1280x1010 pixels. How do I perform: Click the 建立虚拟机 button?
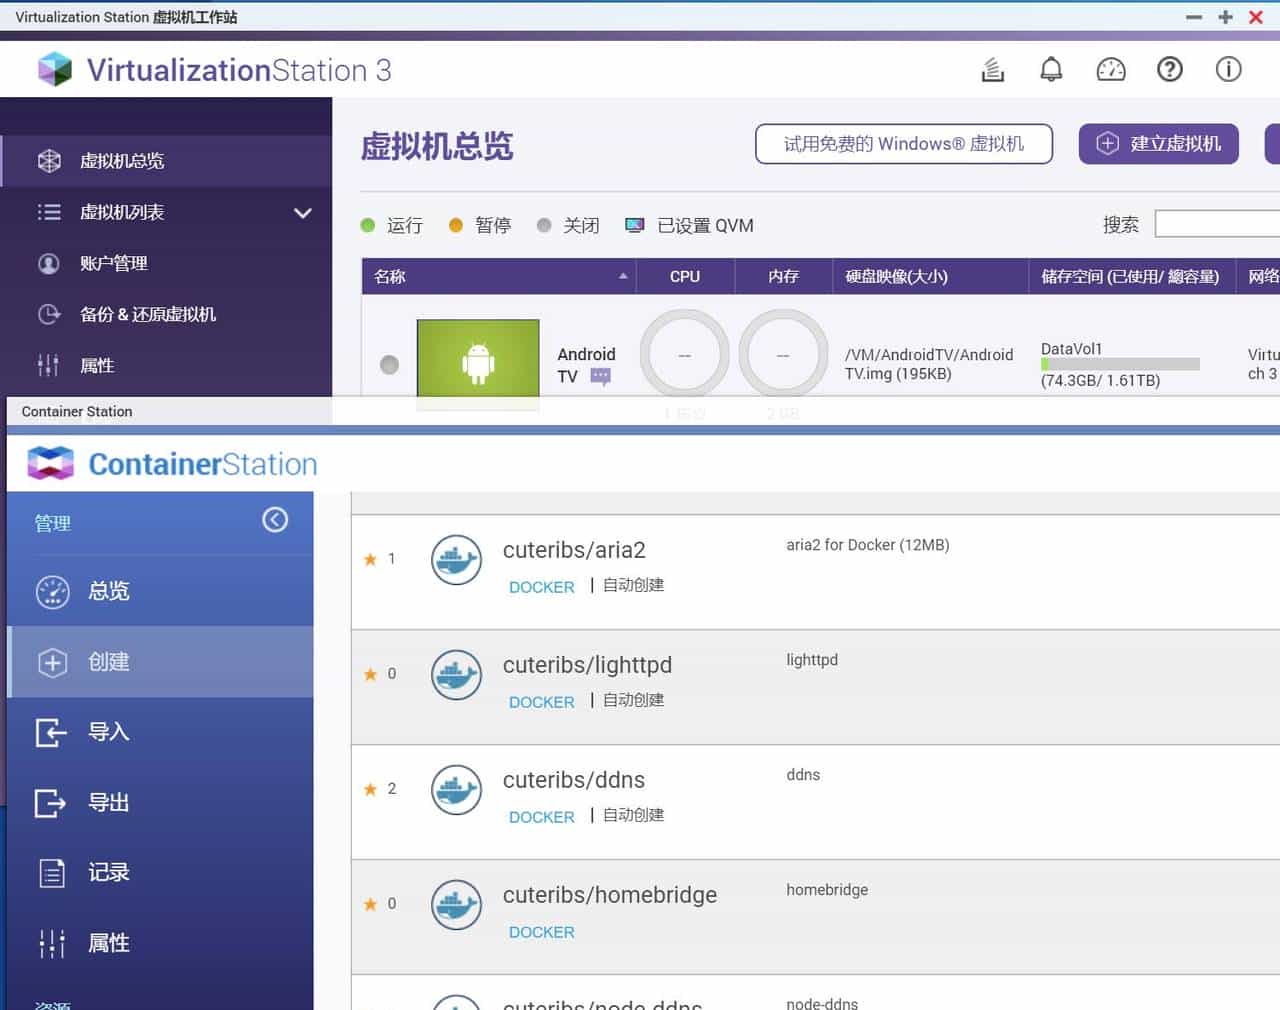[x=1158, y=144]
